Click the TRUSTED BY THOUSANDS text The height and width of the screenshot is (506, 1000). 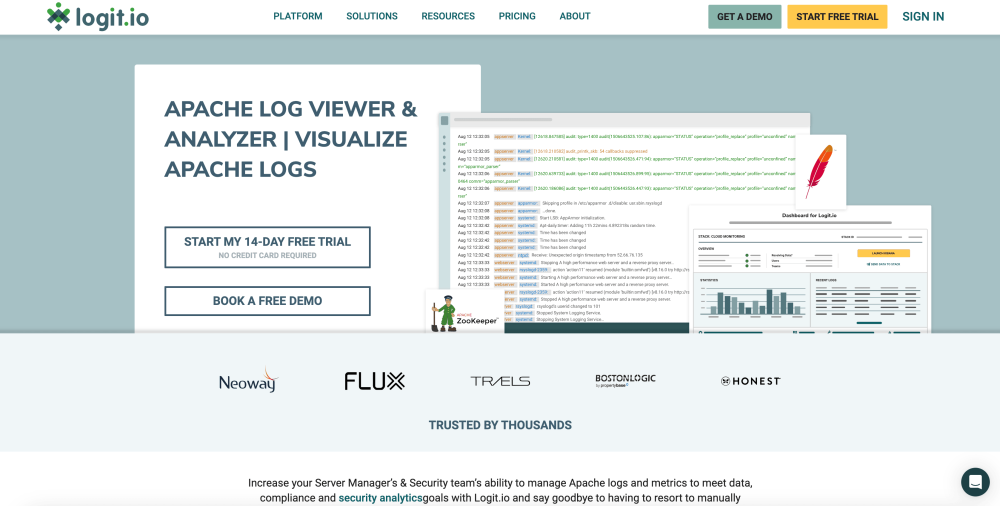pyautogui.click(x=500, y=425)
